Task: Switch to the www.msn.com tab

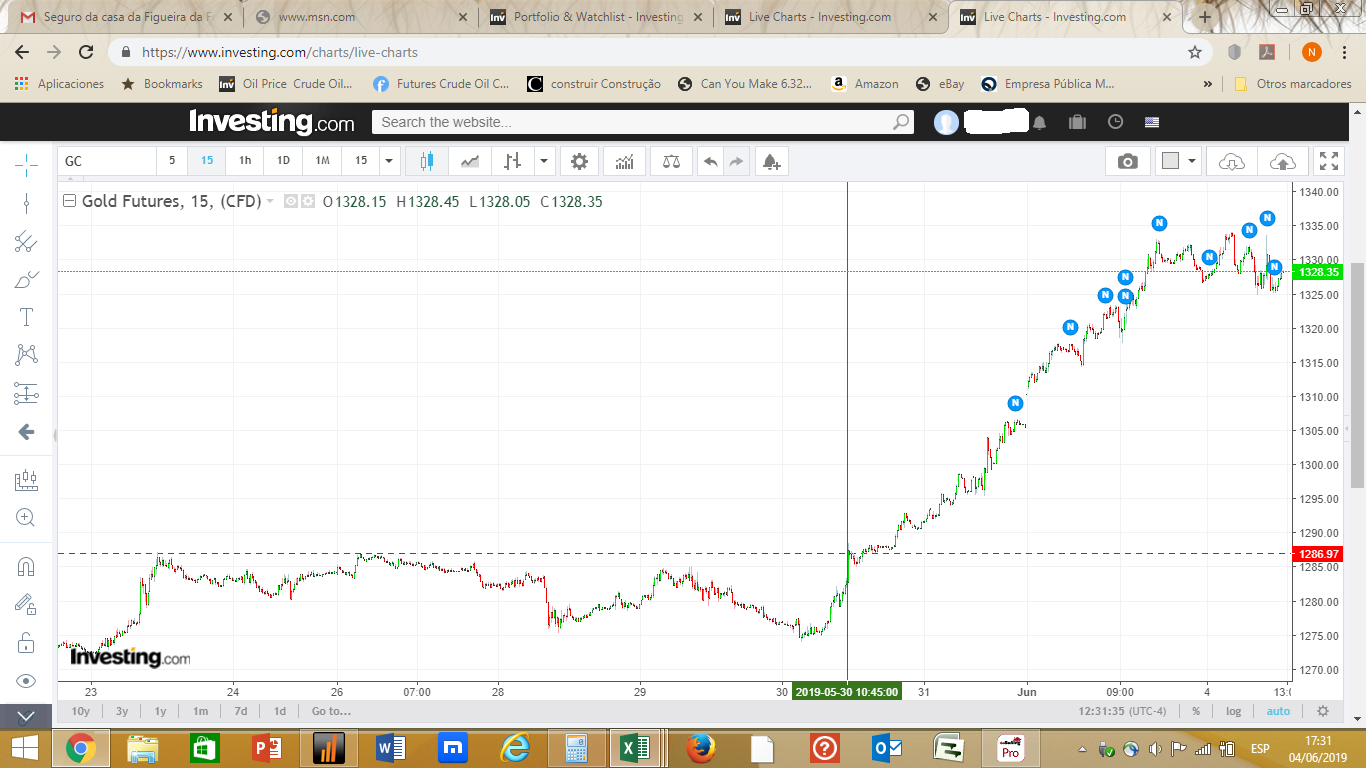Action: click(x=361, y=17)
